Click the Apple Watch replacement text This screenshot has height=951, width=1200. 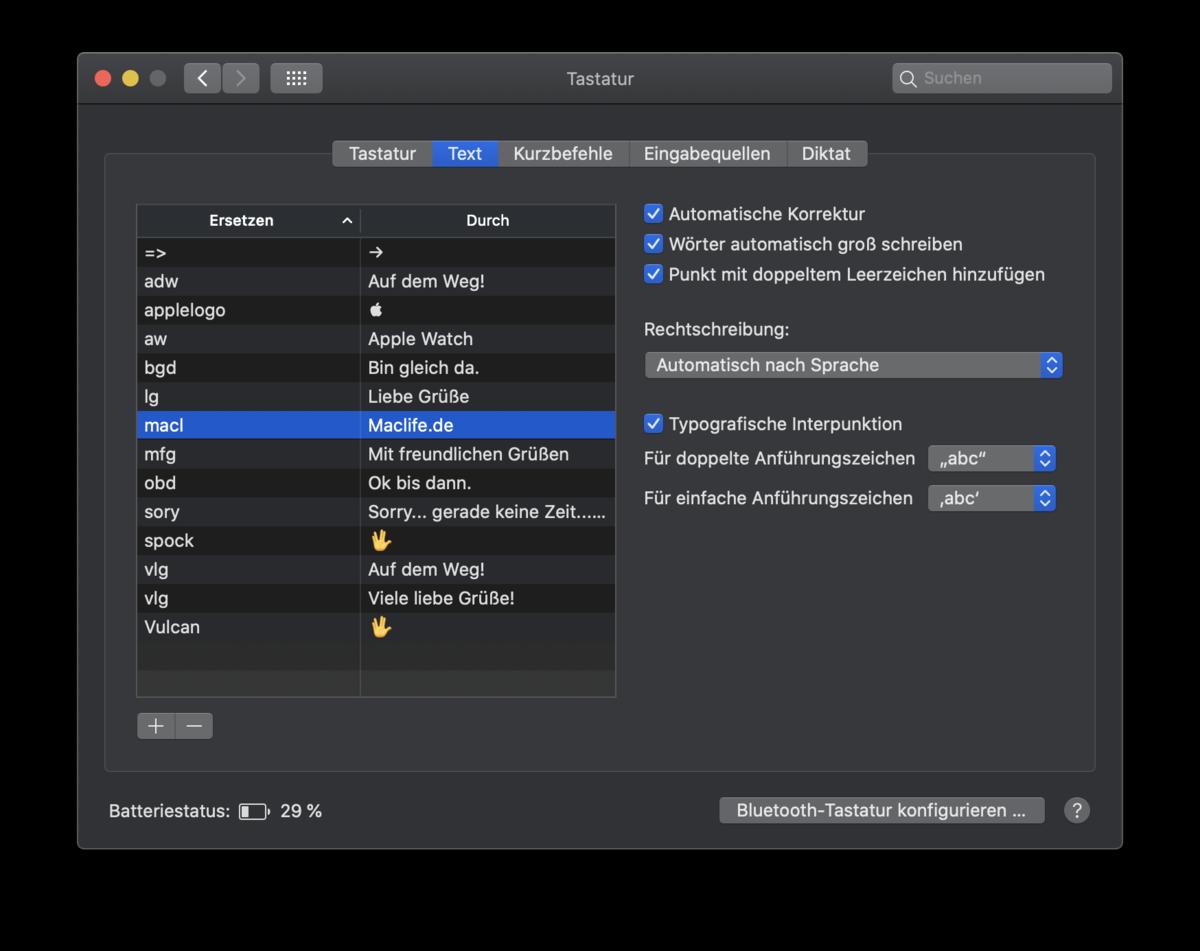[421, 339]
